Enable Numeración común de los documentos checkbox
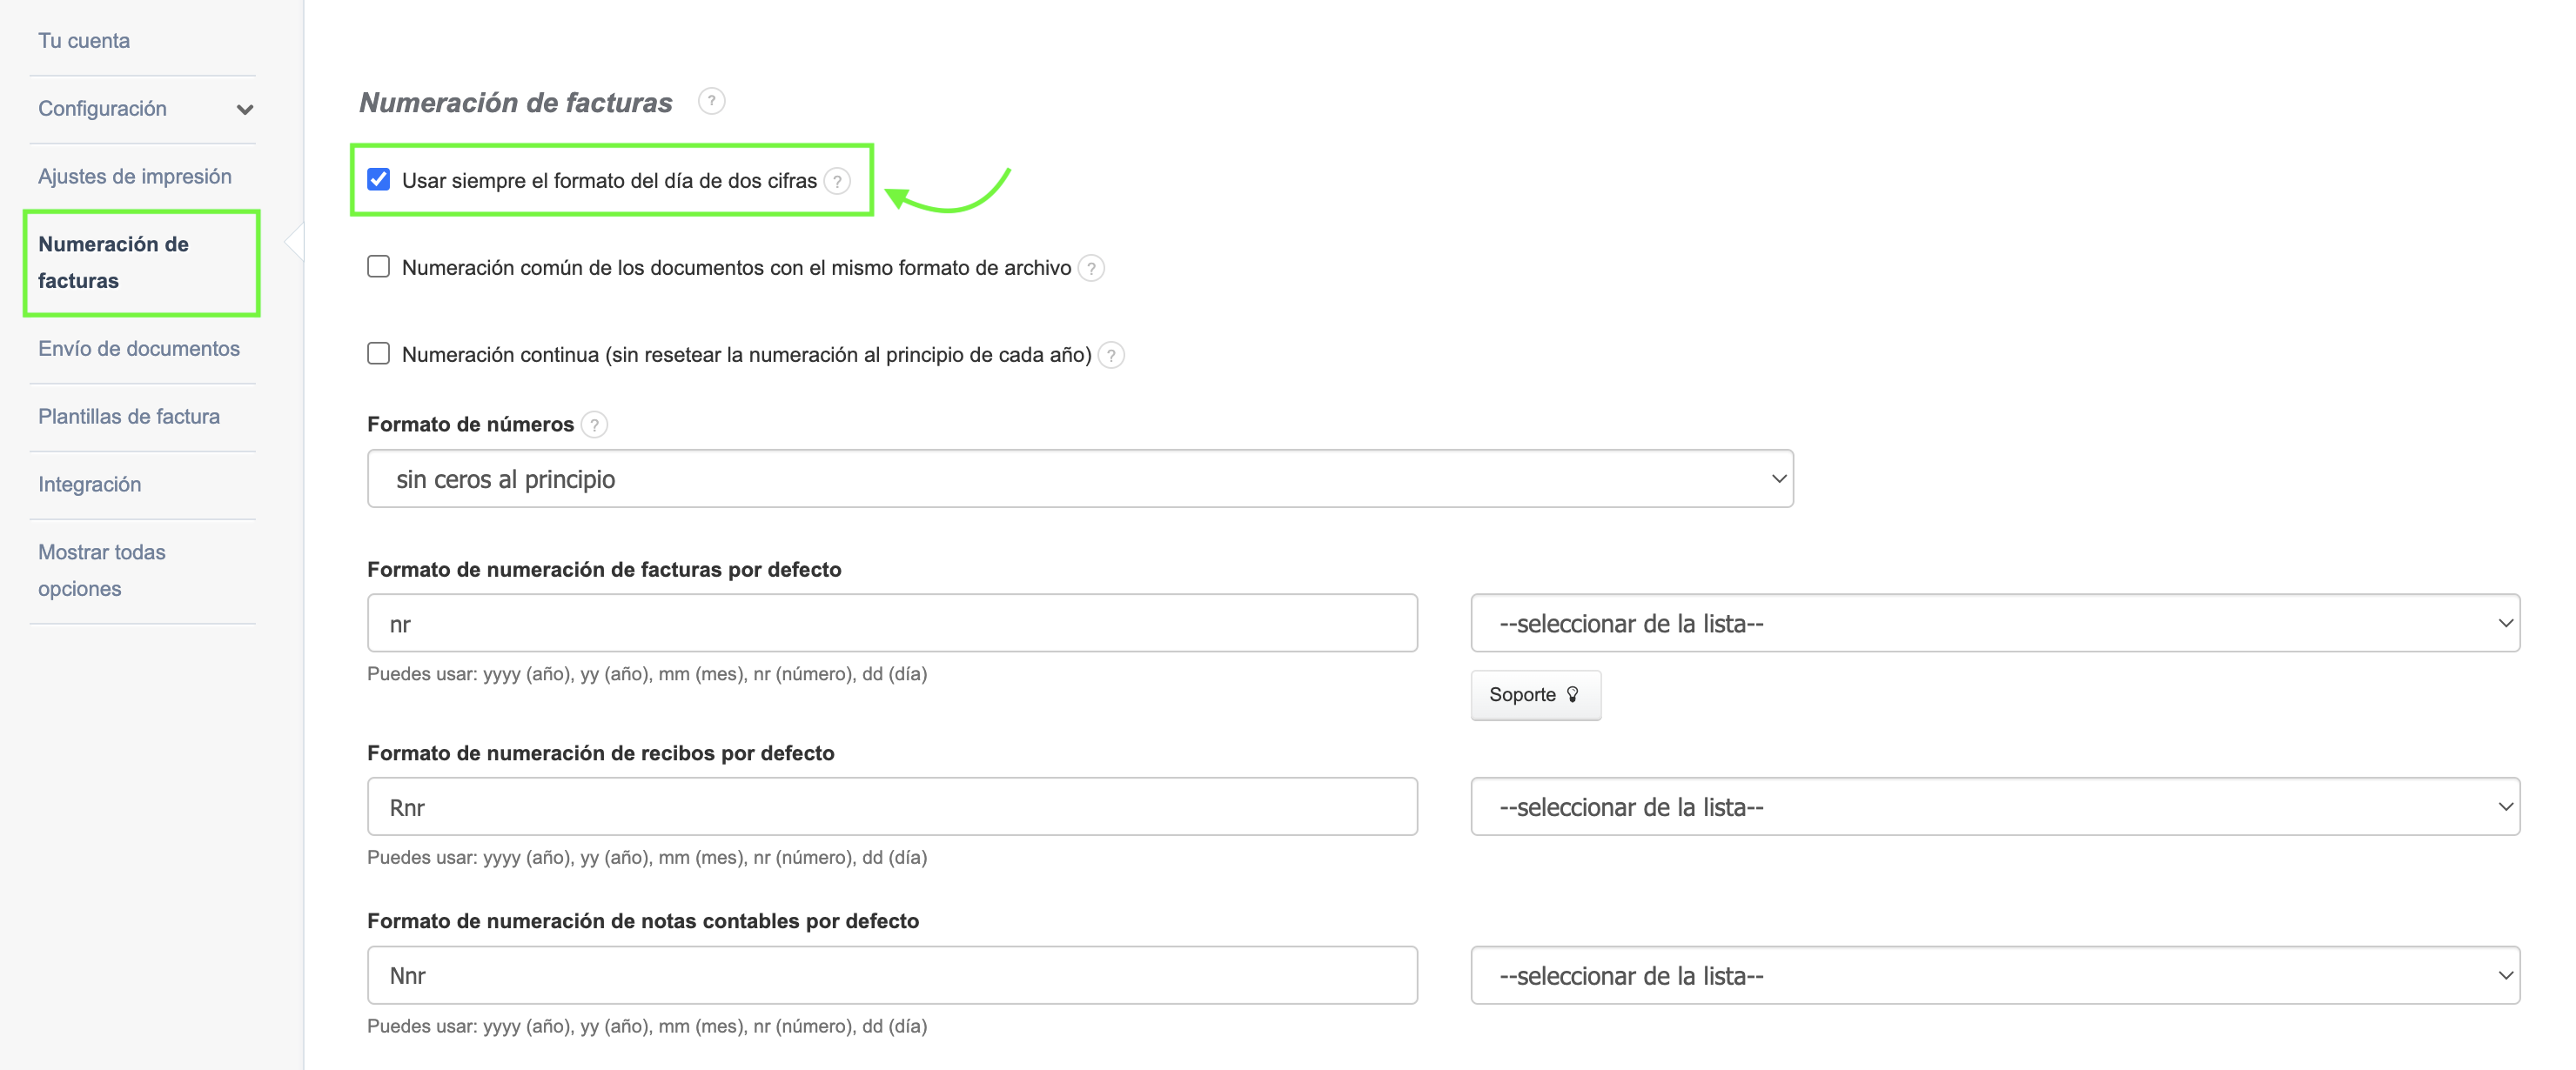 (379, 267)
